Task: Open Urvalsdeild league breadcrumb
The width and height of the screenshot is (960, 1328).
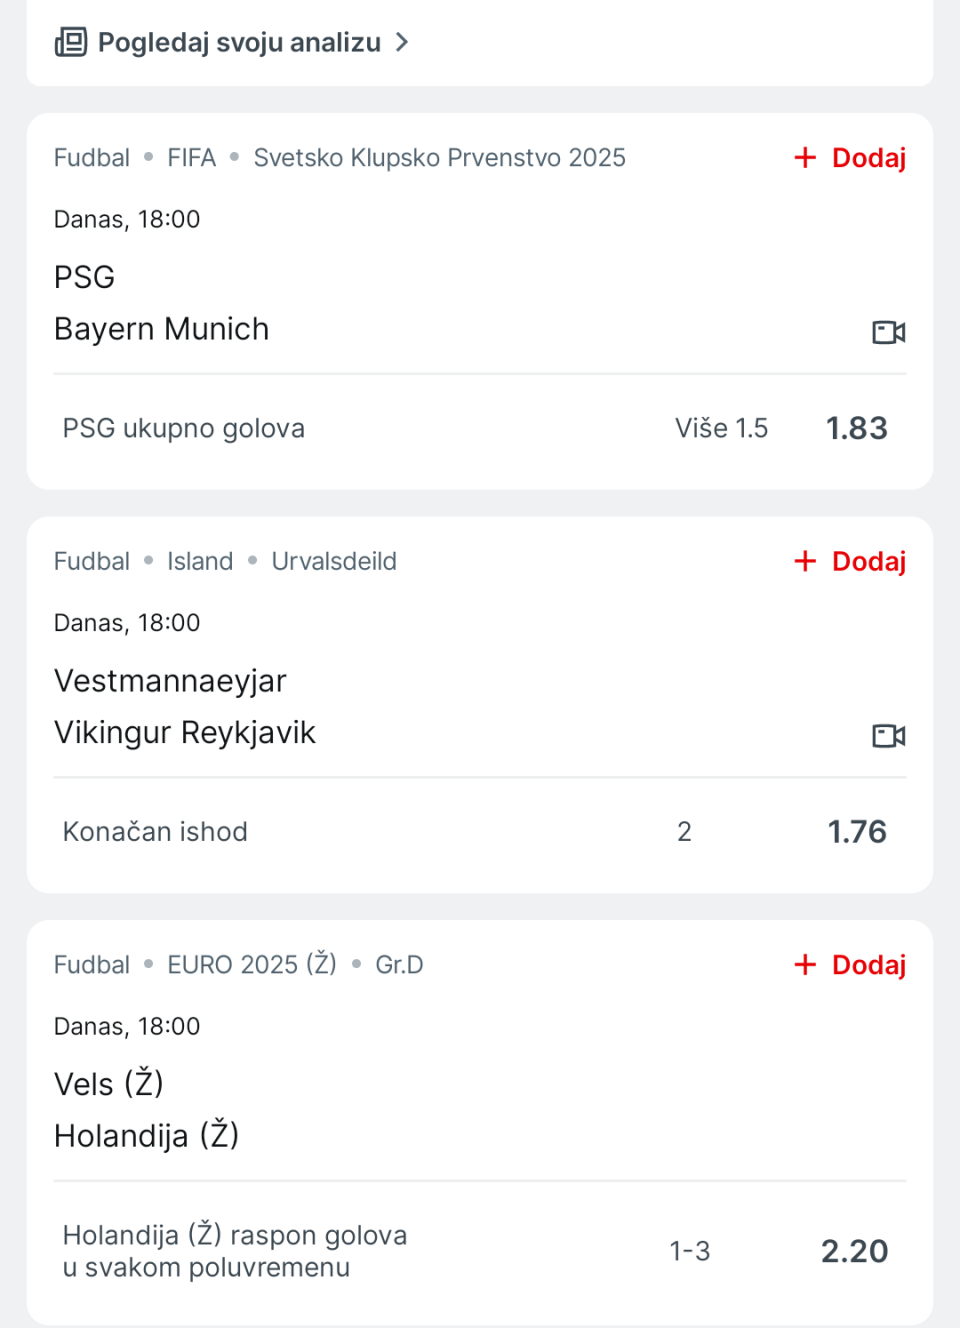Action: 334,561
